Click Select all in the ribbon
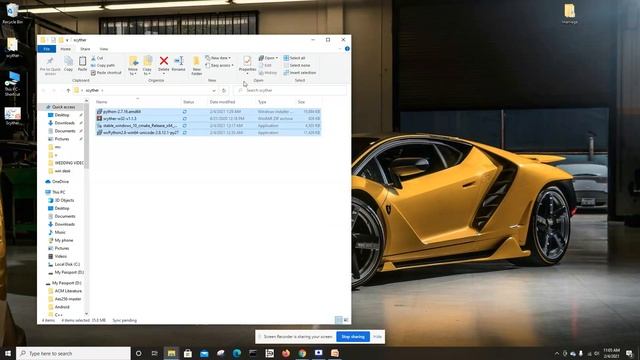The height and width of the screenshot is (360, 640). pyautogui.click(x=294, y=58)
